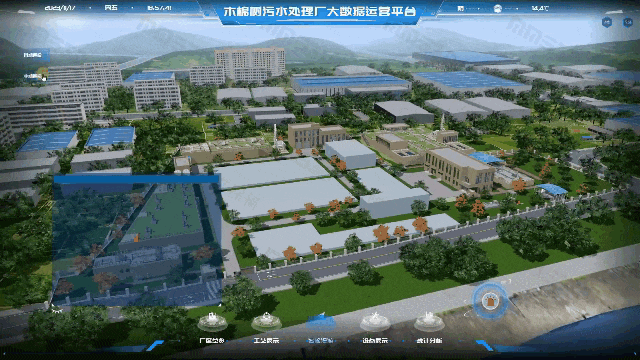Click the upper blue button on the left edge
This screenshot has width=640, height=360.
(x=36, y=55)
